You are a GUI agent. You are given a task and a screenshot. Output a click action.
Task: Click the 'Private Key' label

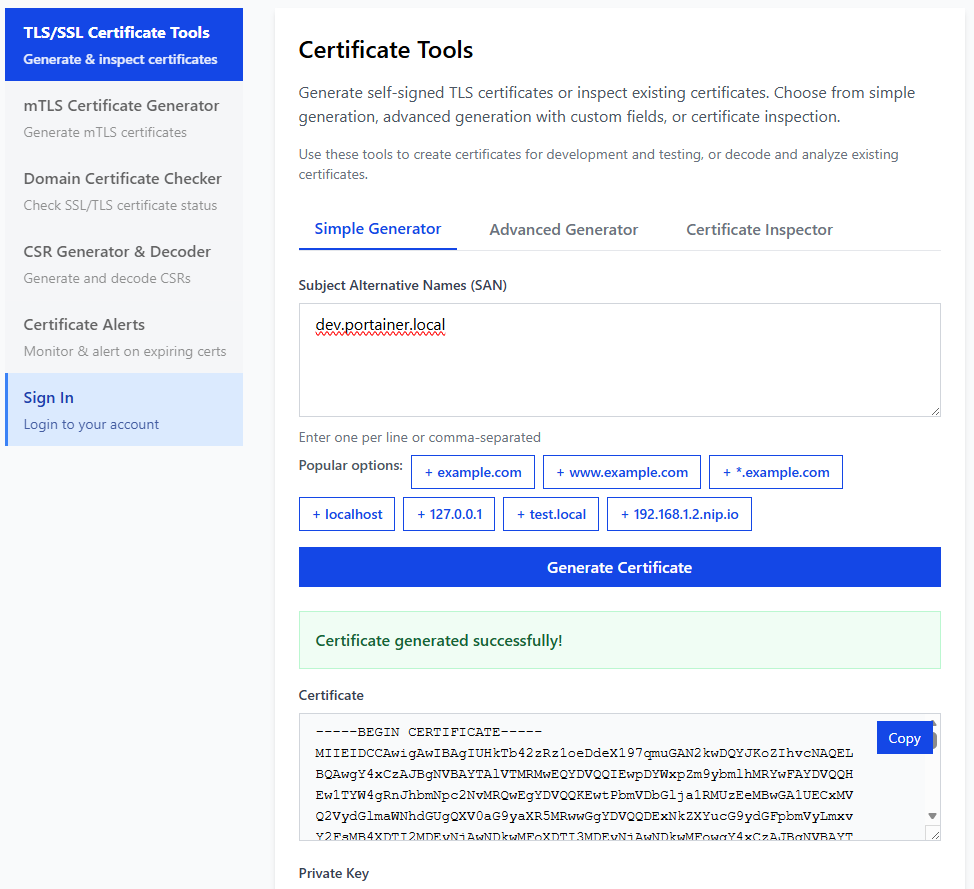coord(334,873)
